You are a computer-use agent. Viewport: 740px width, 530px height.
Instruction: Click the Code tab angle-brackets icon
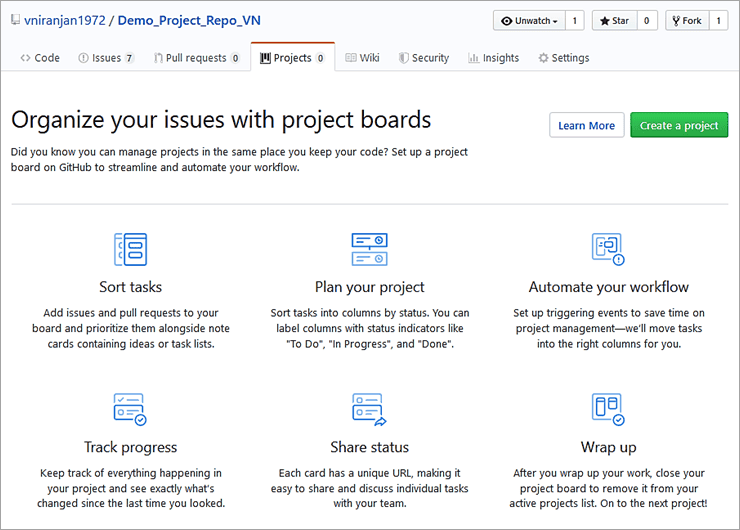click(x=25, y=58)
